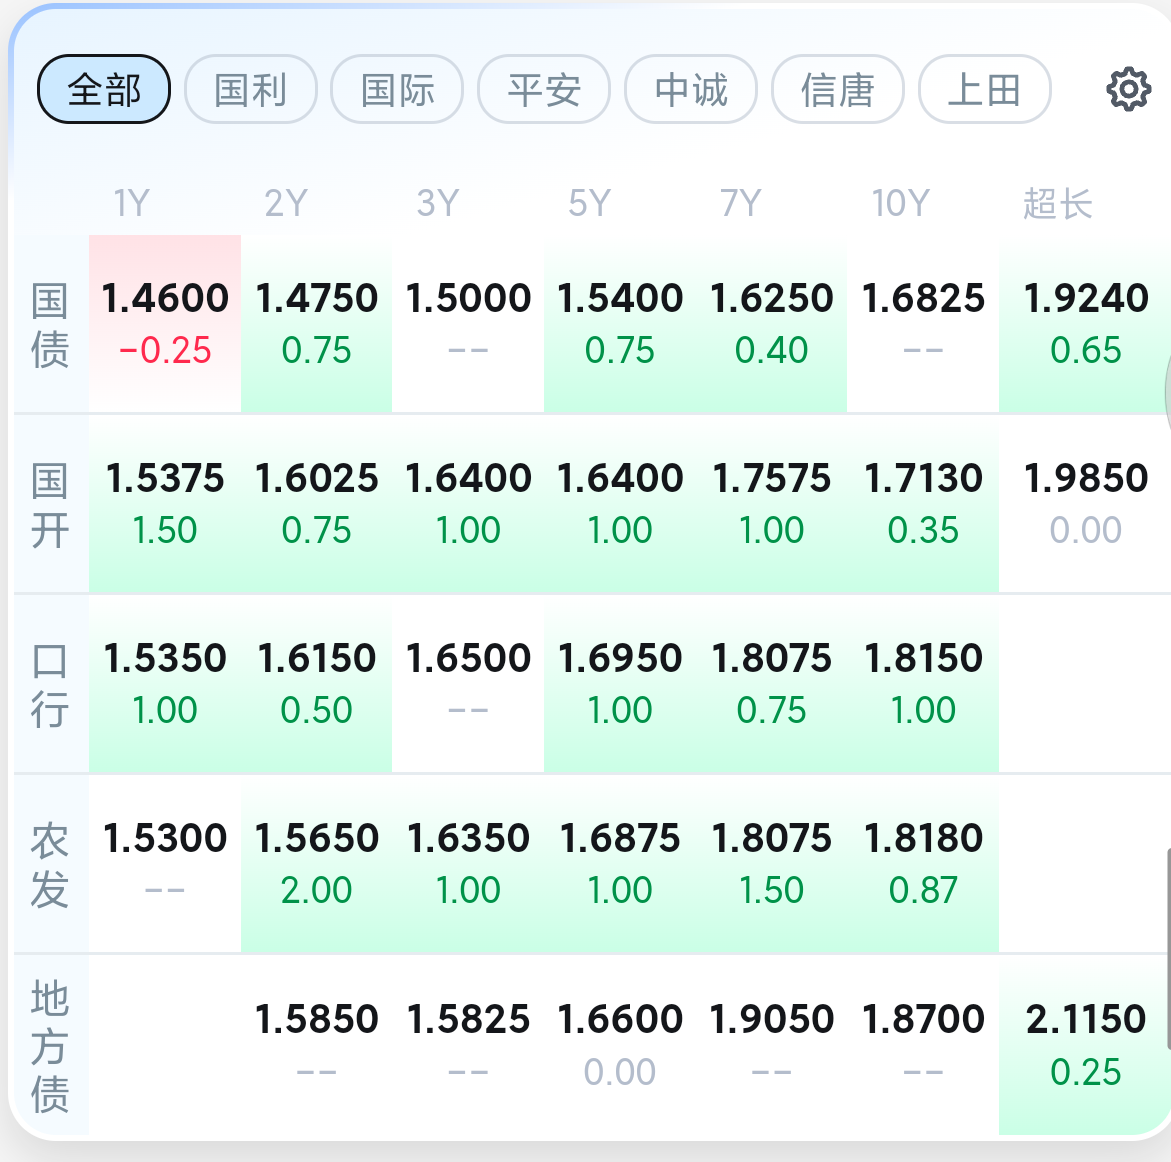
Task: Open 国债 超长 cell showing 1.9240
Action: click(x=1084, y=323)
